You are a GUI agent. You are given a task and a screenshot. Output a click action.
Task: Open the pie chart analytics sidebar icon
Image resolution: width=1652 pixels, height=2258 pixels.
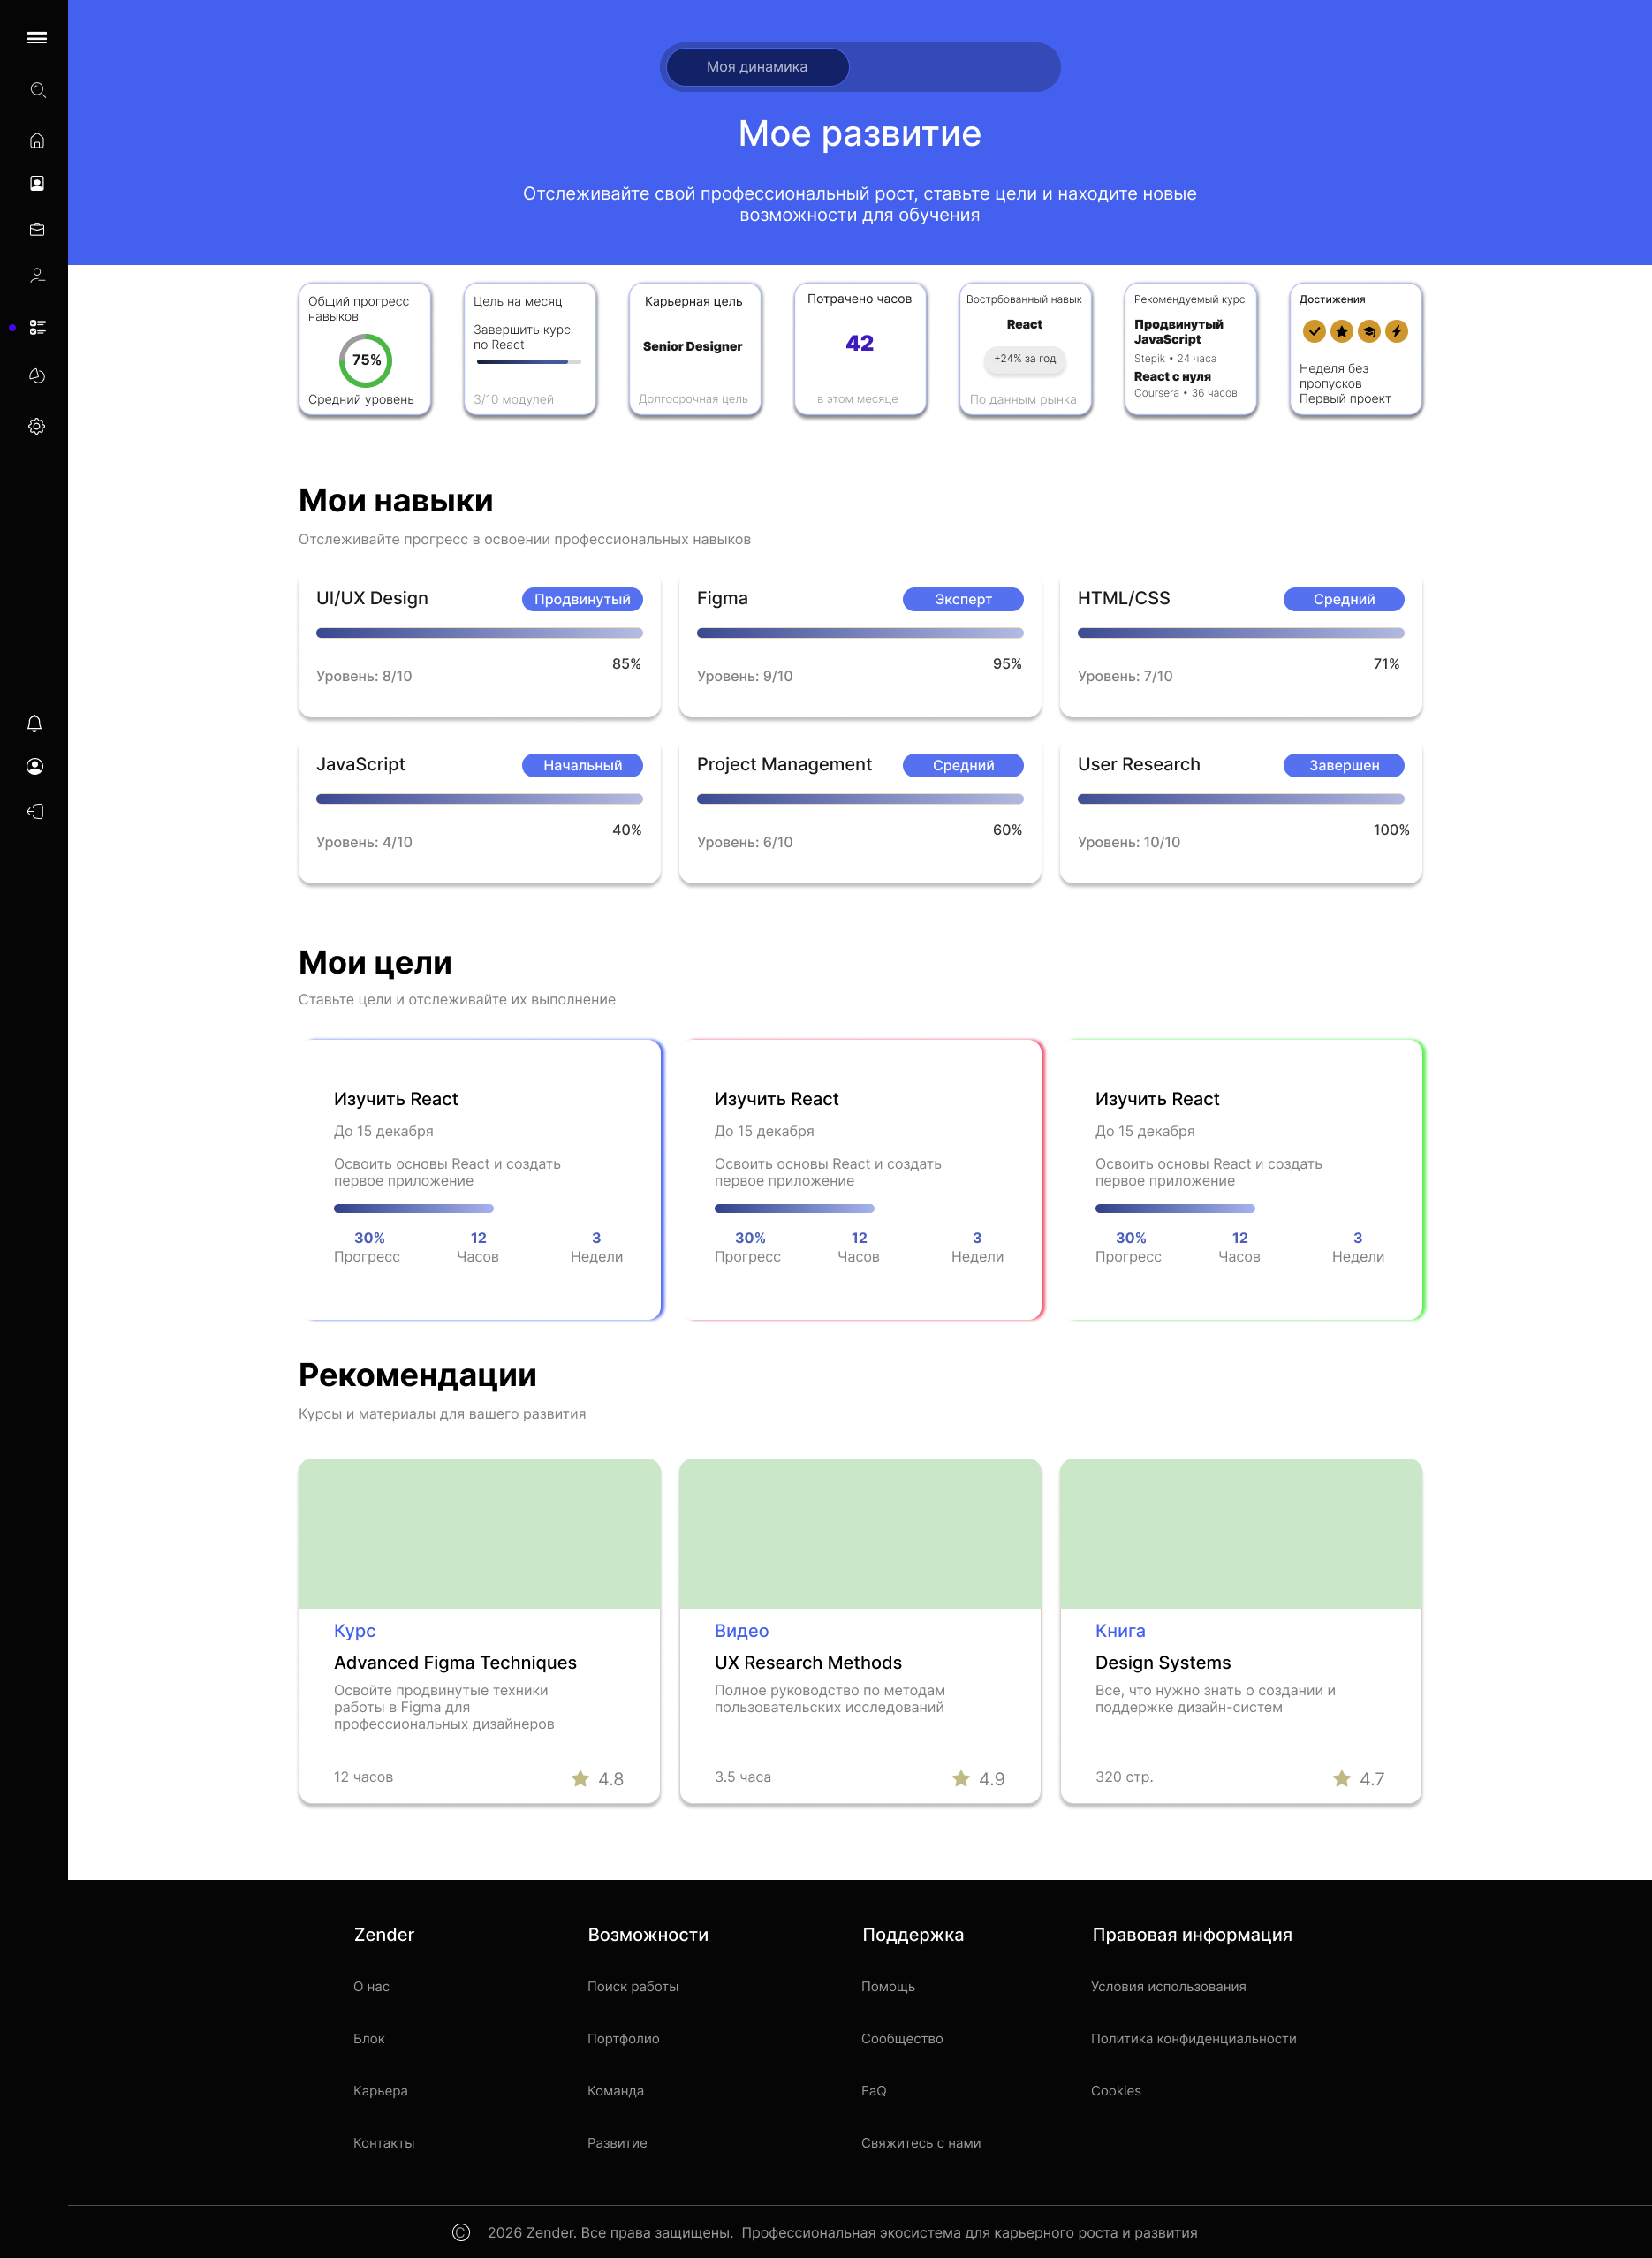coord(37,376)
